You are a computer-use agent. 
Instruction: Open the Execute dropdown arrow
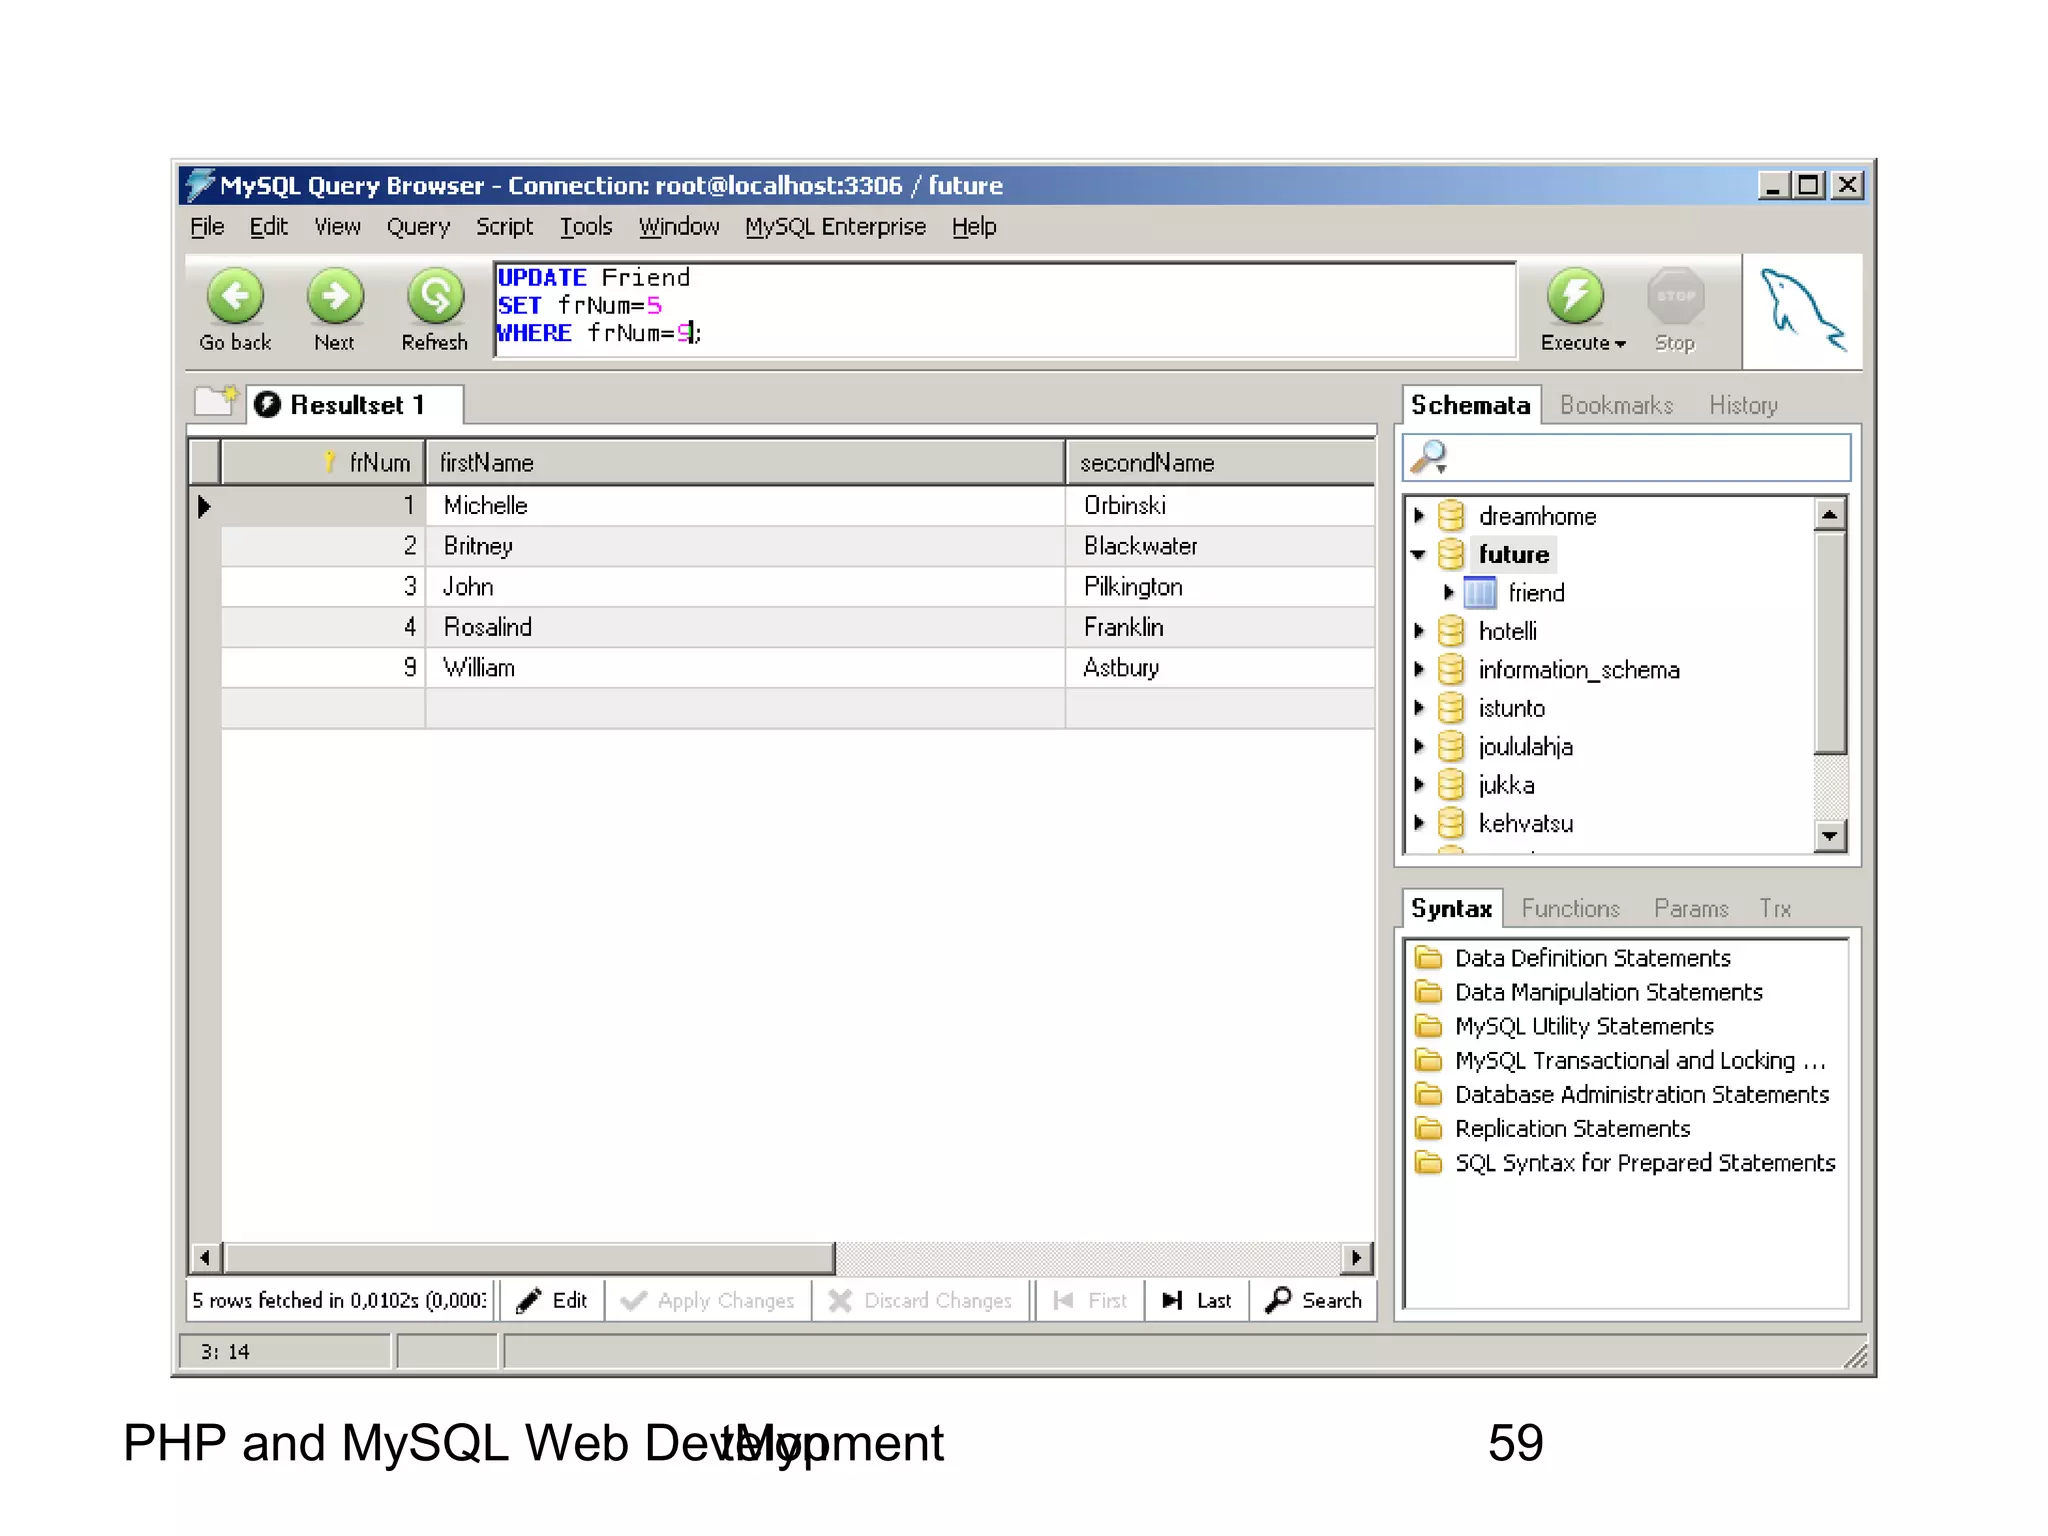click(1621, 344)
